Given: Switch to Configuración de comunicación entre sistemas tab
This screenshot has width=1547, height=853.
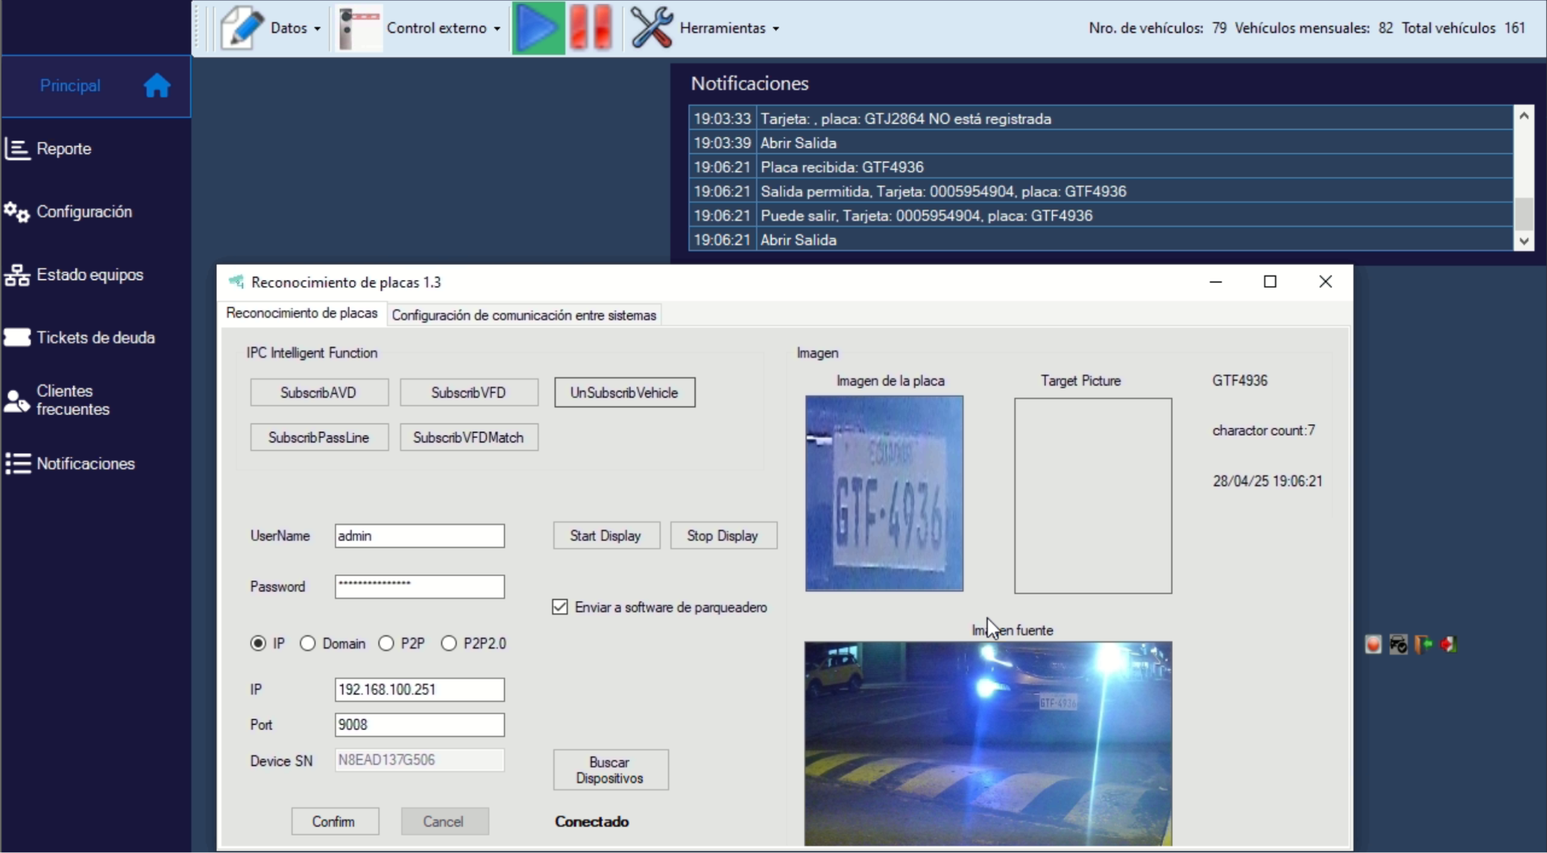Looking at the screenshot, I should click(x=524, y=315).
